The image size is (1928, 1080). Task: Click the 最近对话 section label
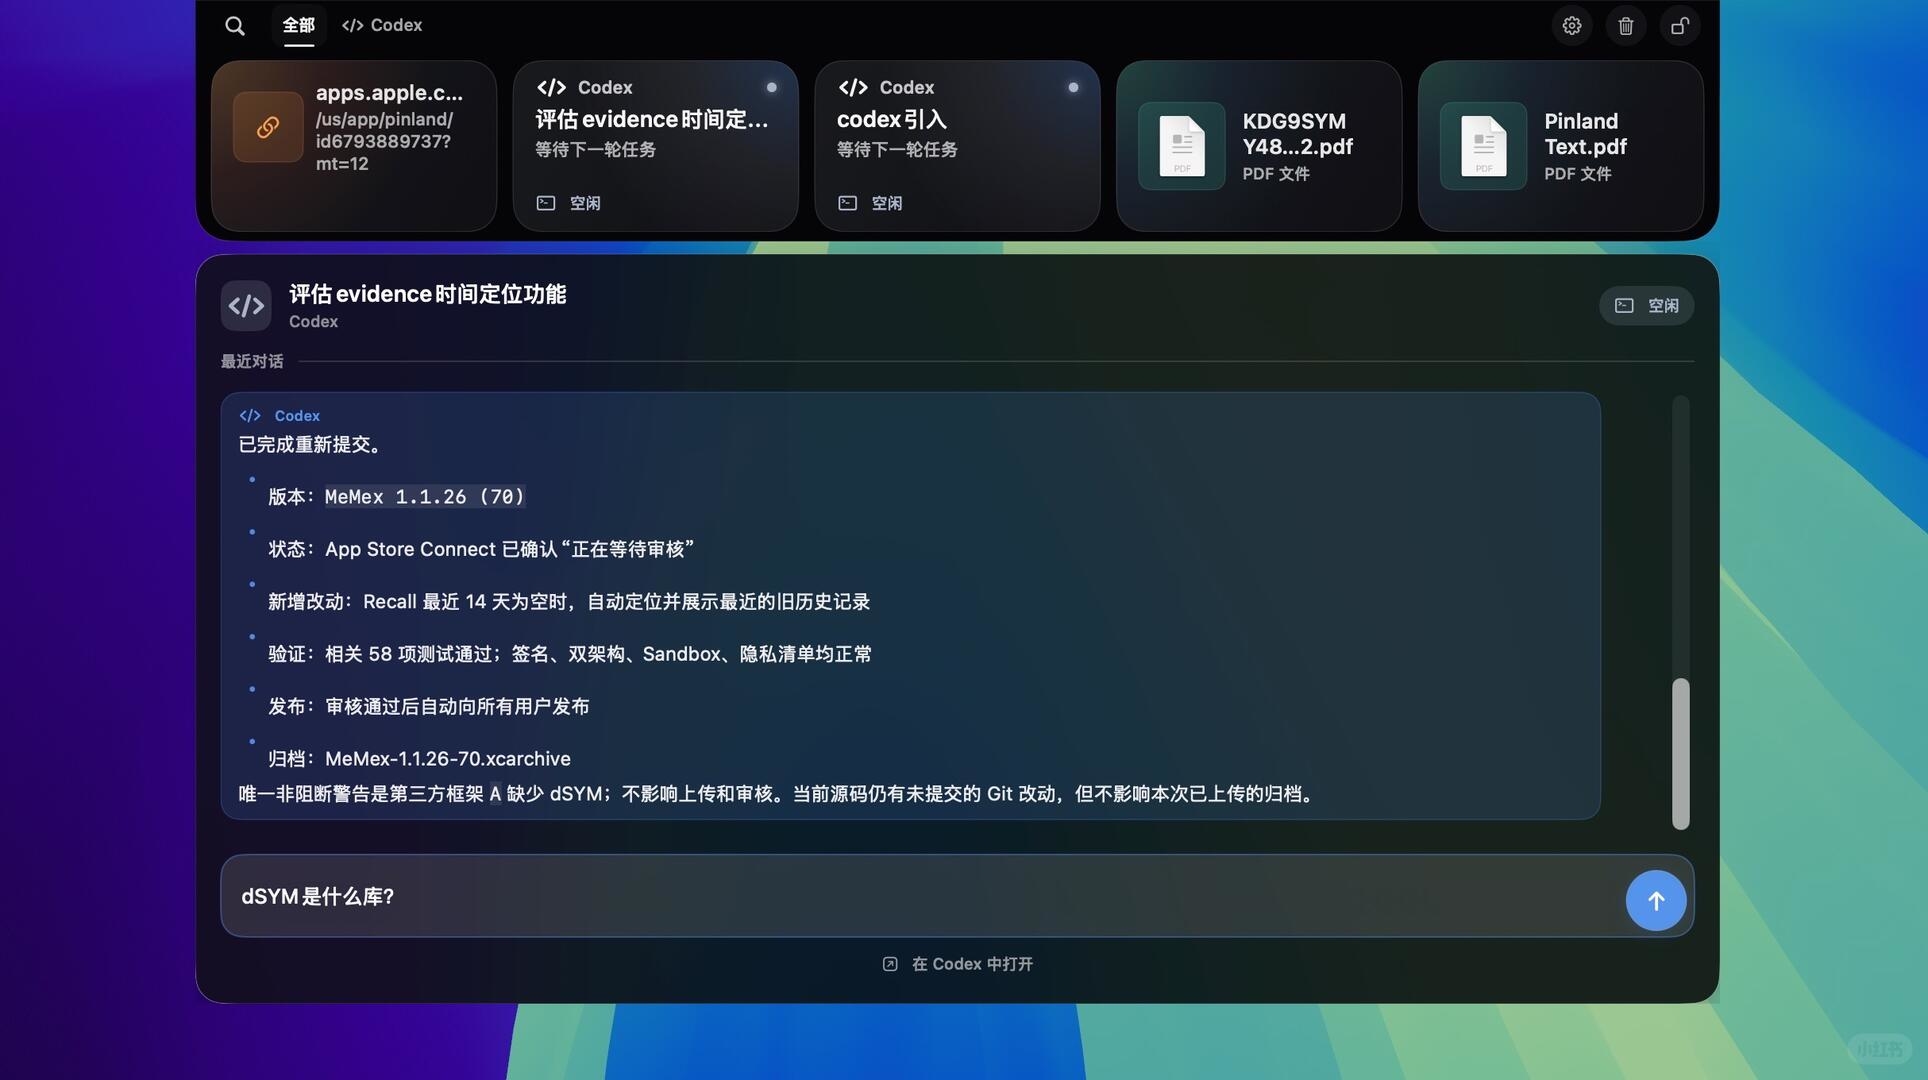pyautogui.click(x=252, y=362)
